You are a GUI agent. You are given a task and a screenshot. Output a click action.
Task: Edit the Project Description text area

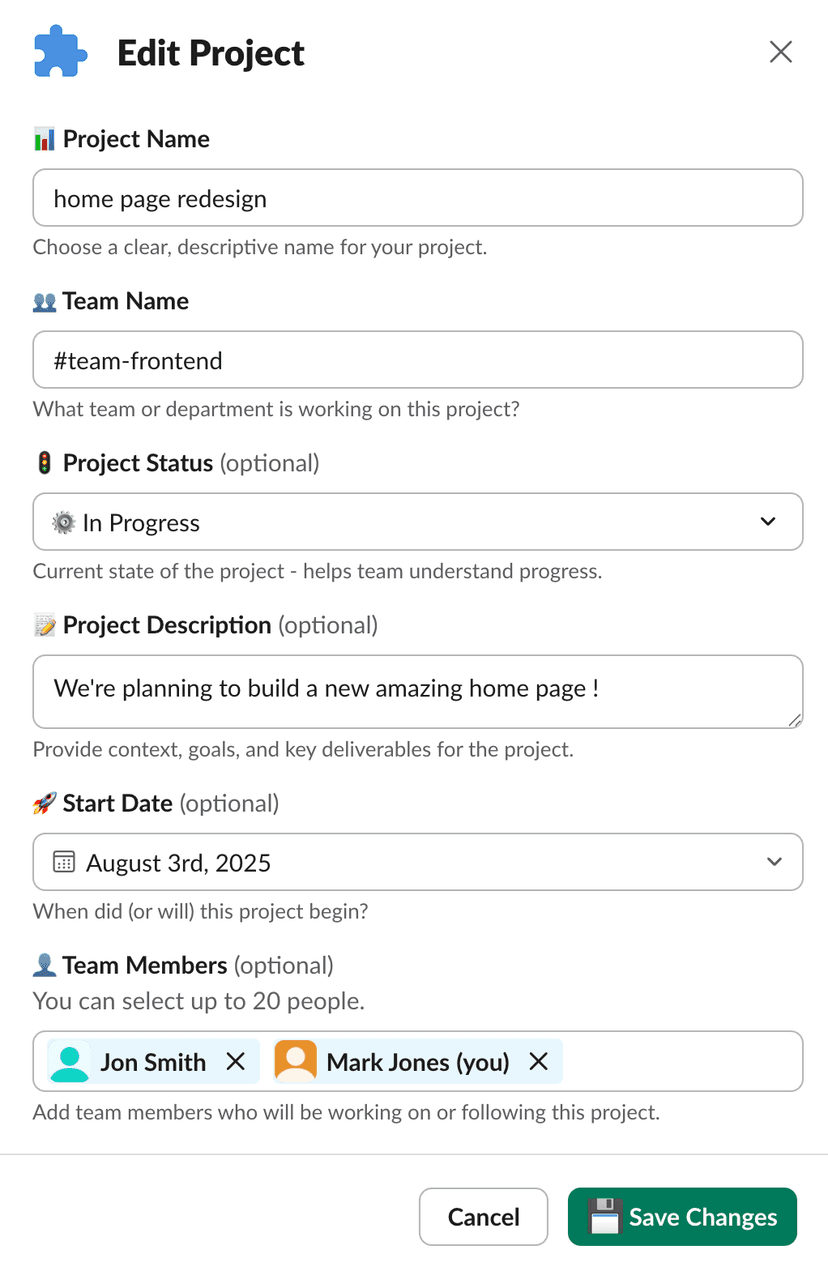pos(418,691)
